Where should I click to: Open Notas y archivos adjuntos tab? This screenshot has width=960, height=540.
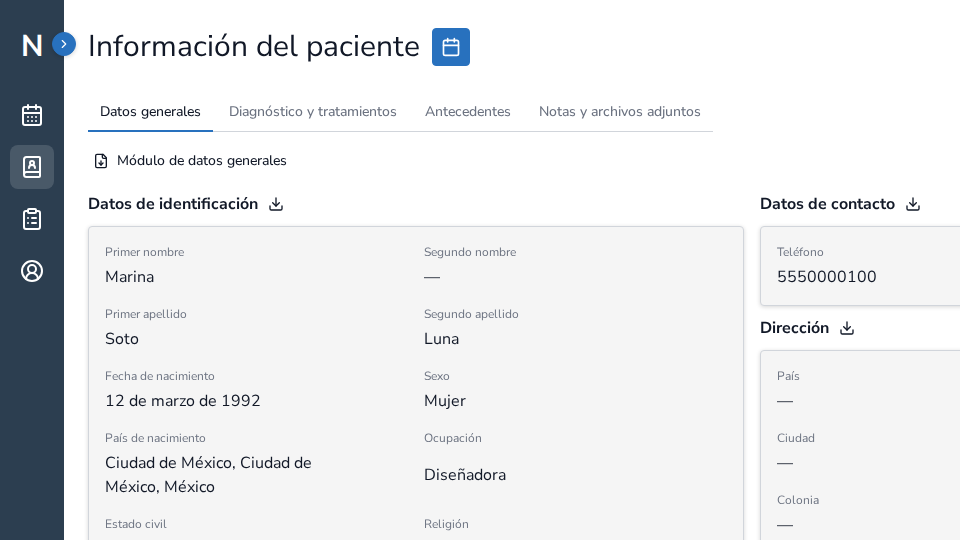[620, 111]
